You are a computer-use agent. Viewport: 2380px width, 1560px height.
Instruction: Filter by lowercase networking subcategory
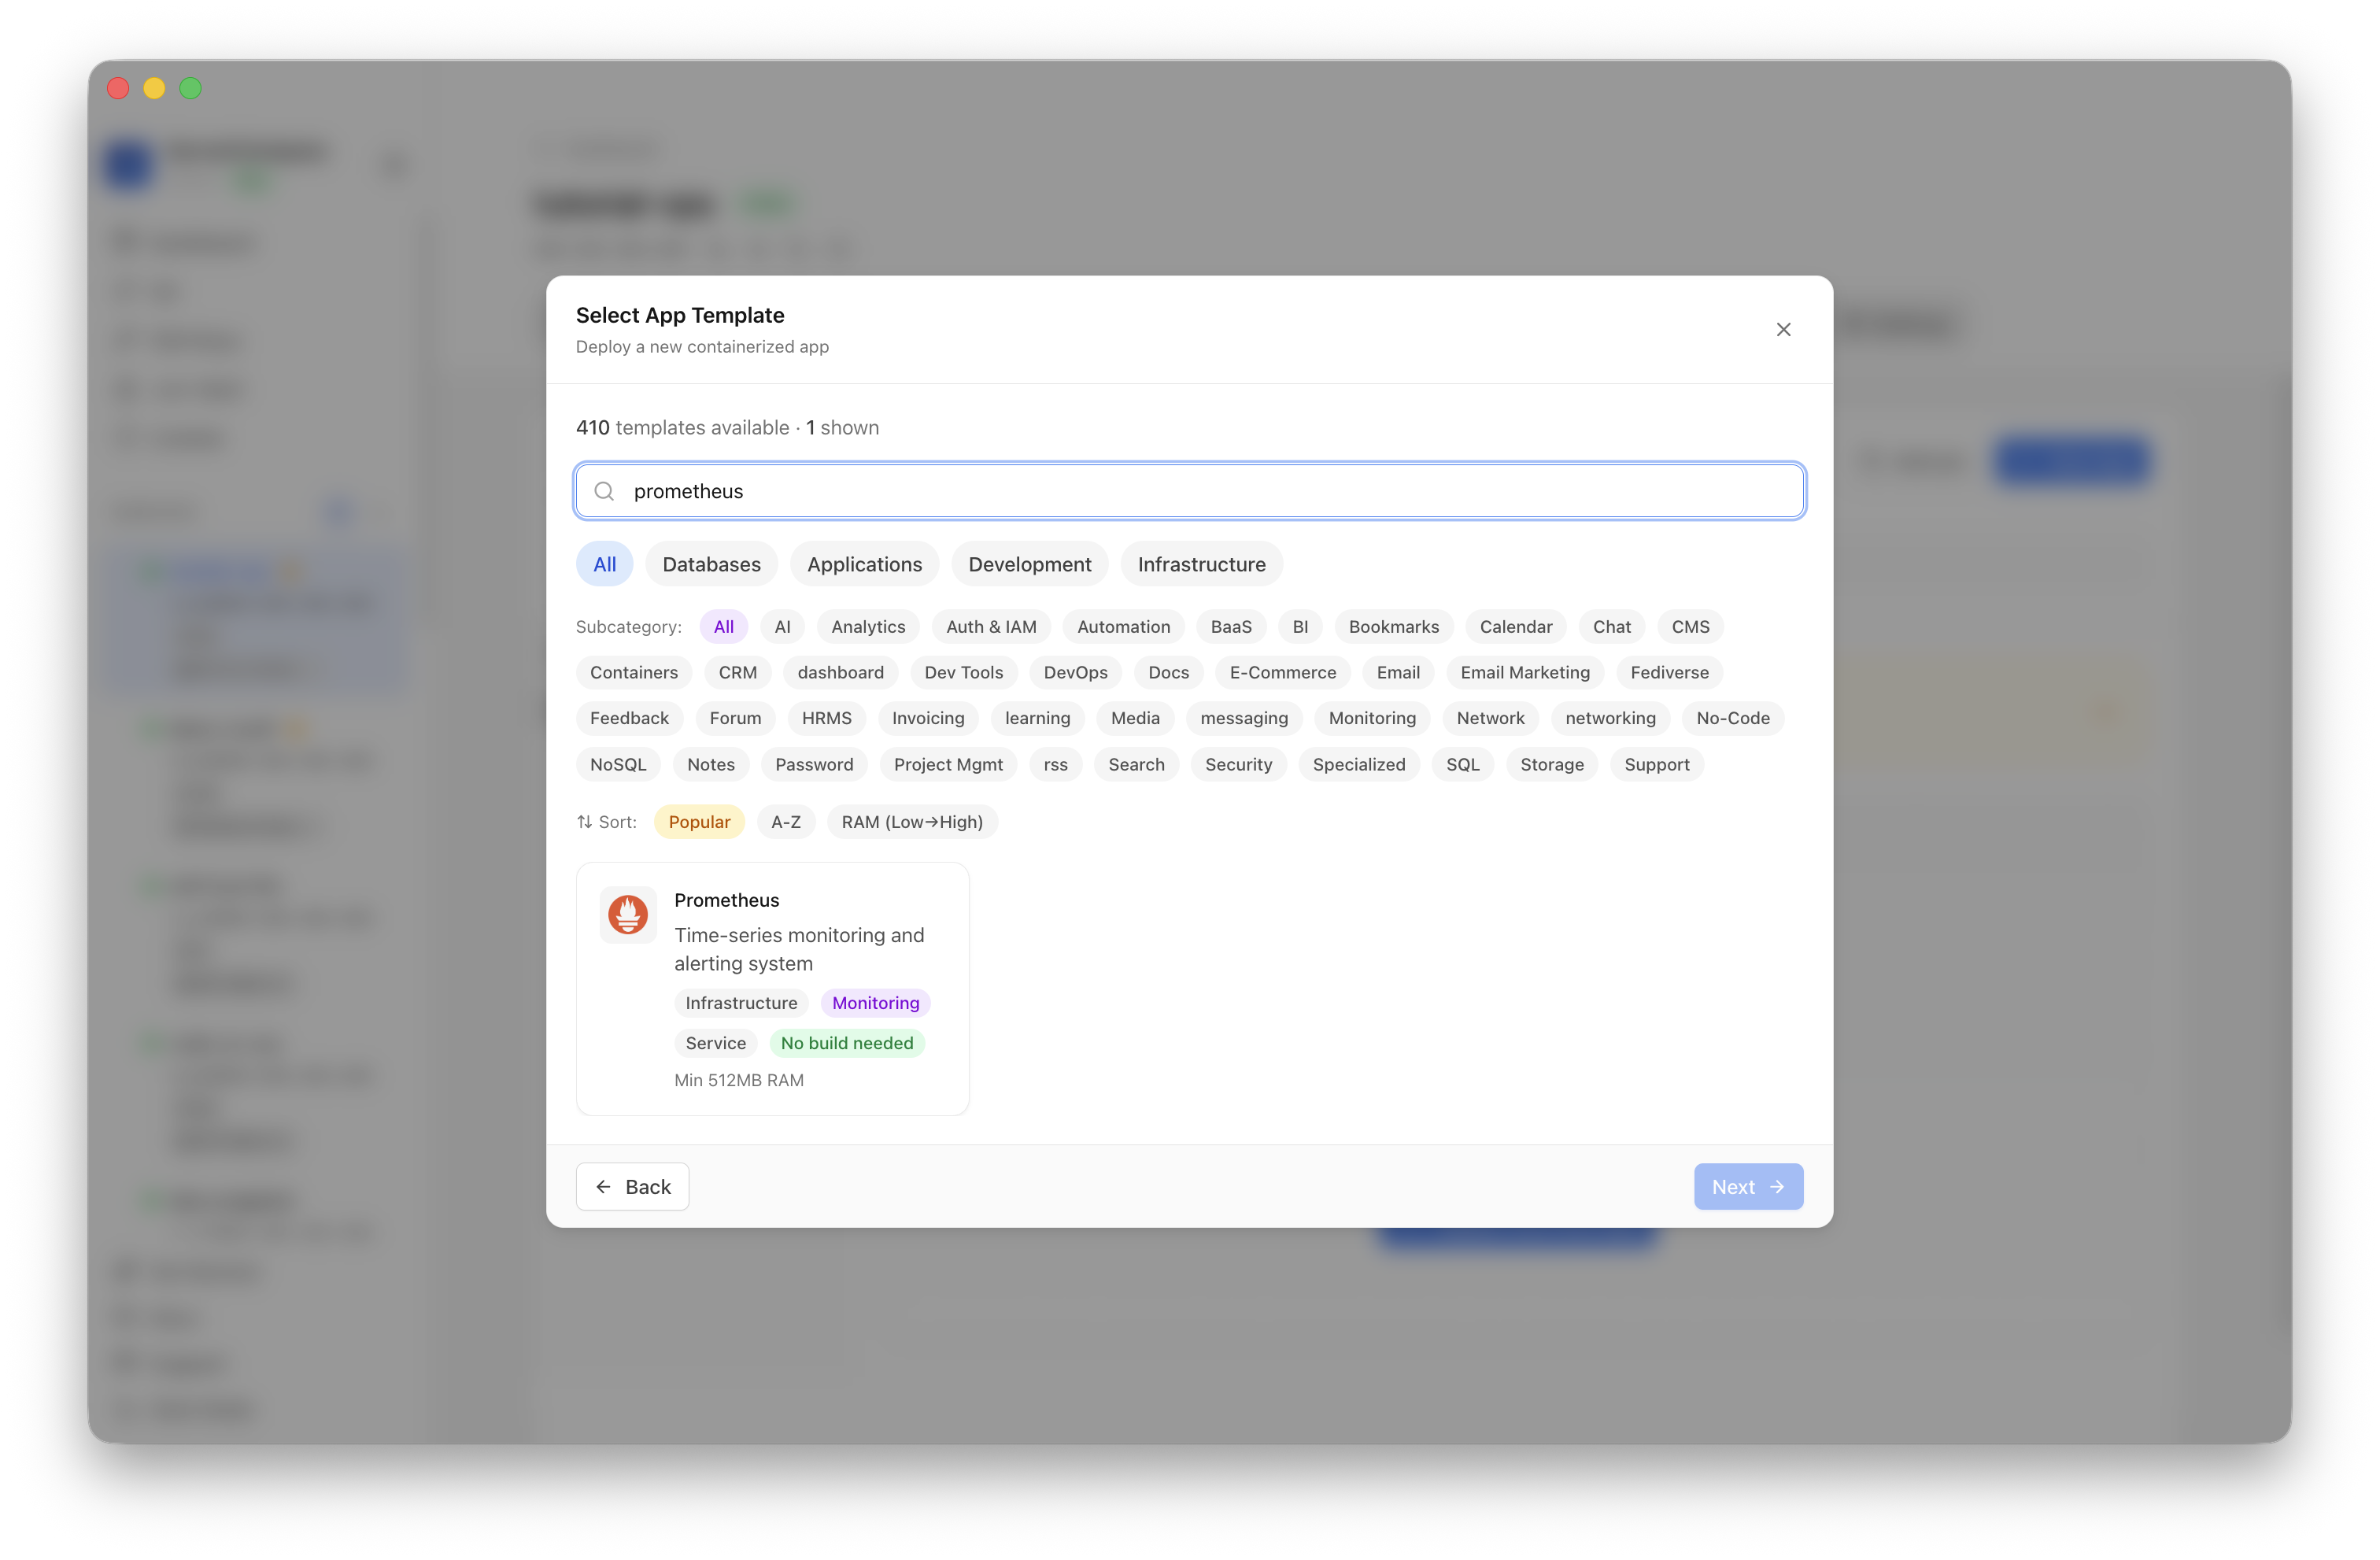(1610, 718)
